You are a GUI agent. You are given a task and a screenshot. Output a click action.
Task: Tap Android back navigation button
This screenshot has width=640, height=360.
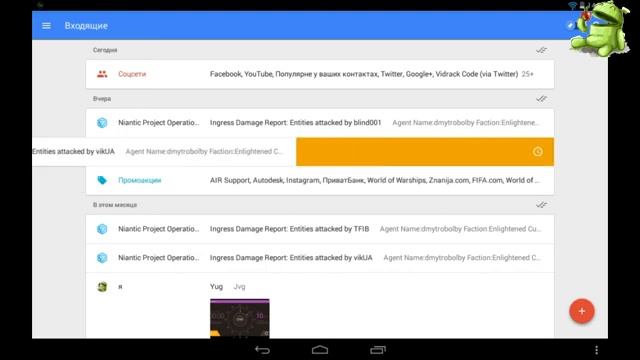(x=262, y=350)
